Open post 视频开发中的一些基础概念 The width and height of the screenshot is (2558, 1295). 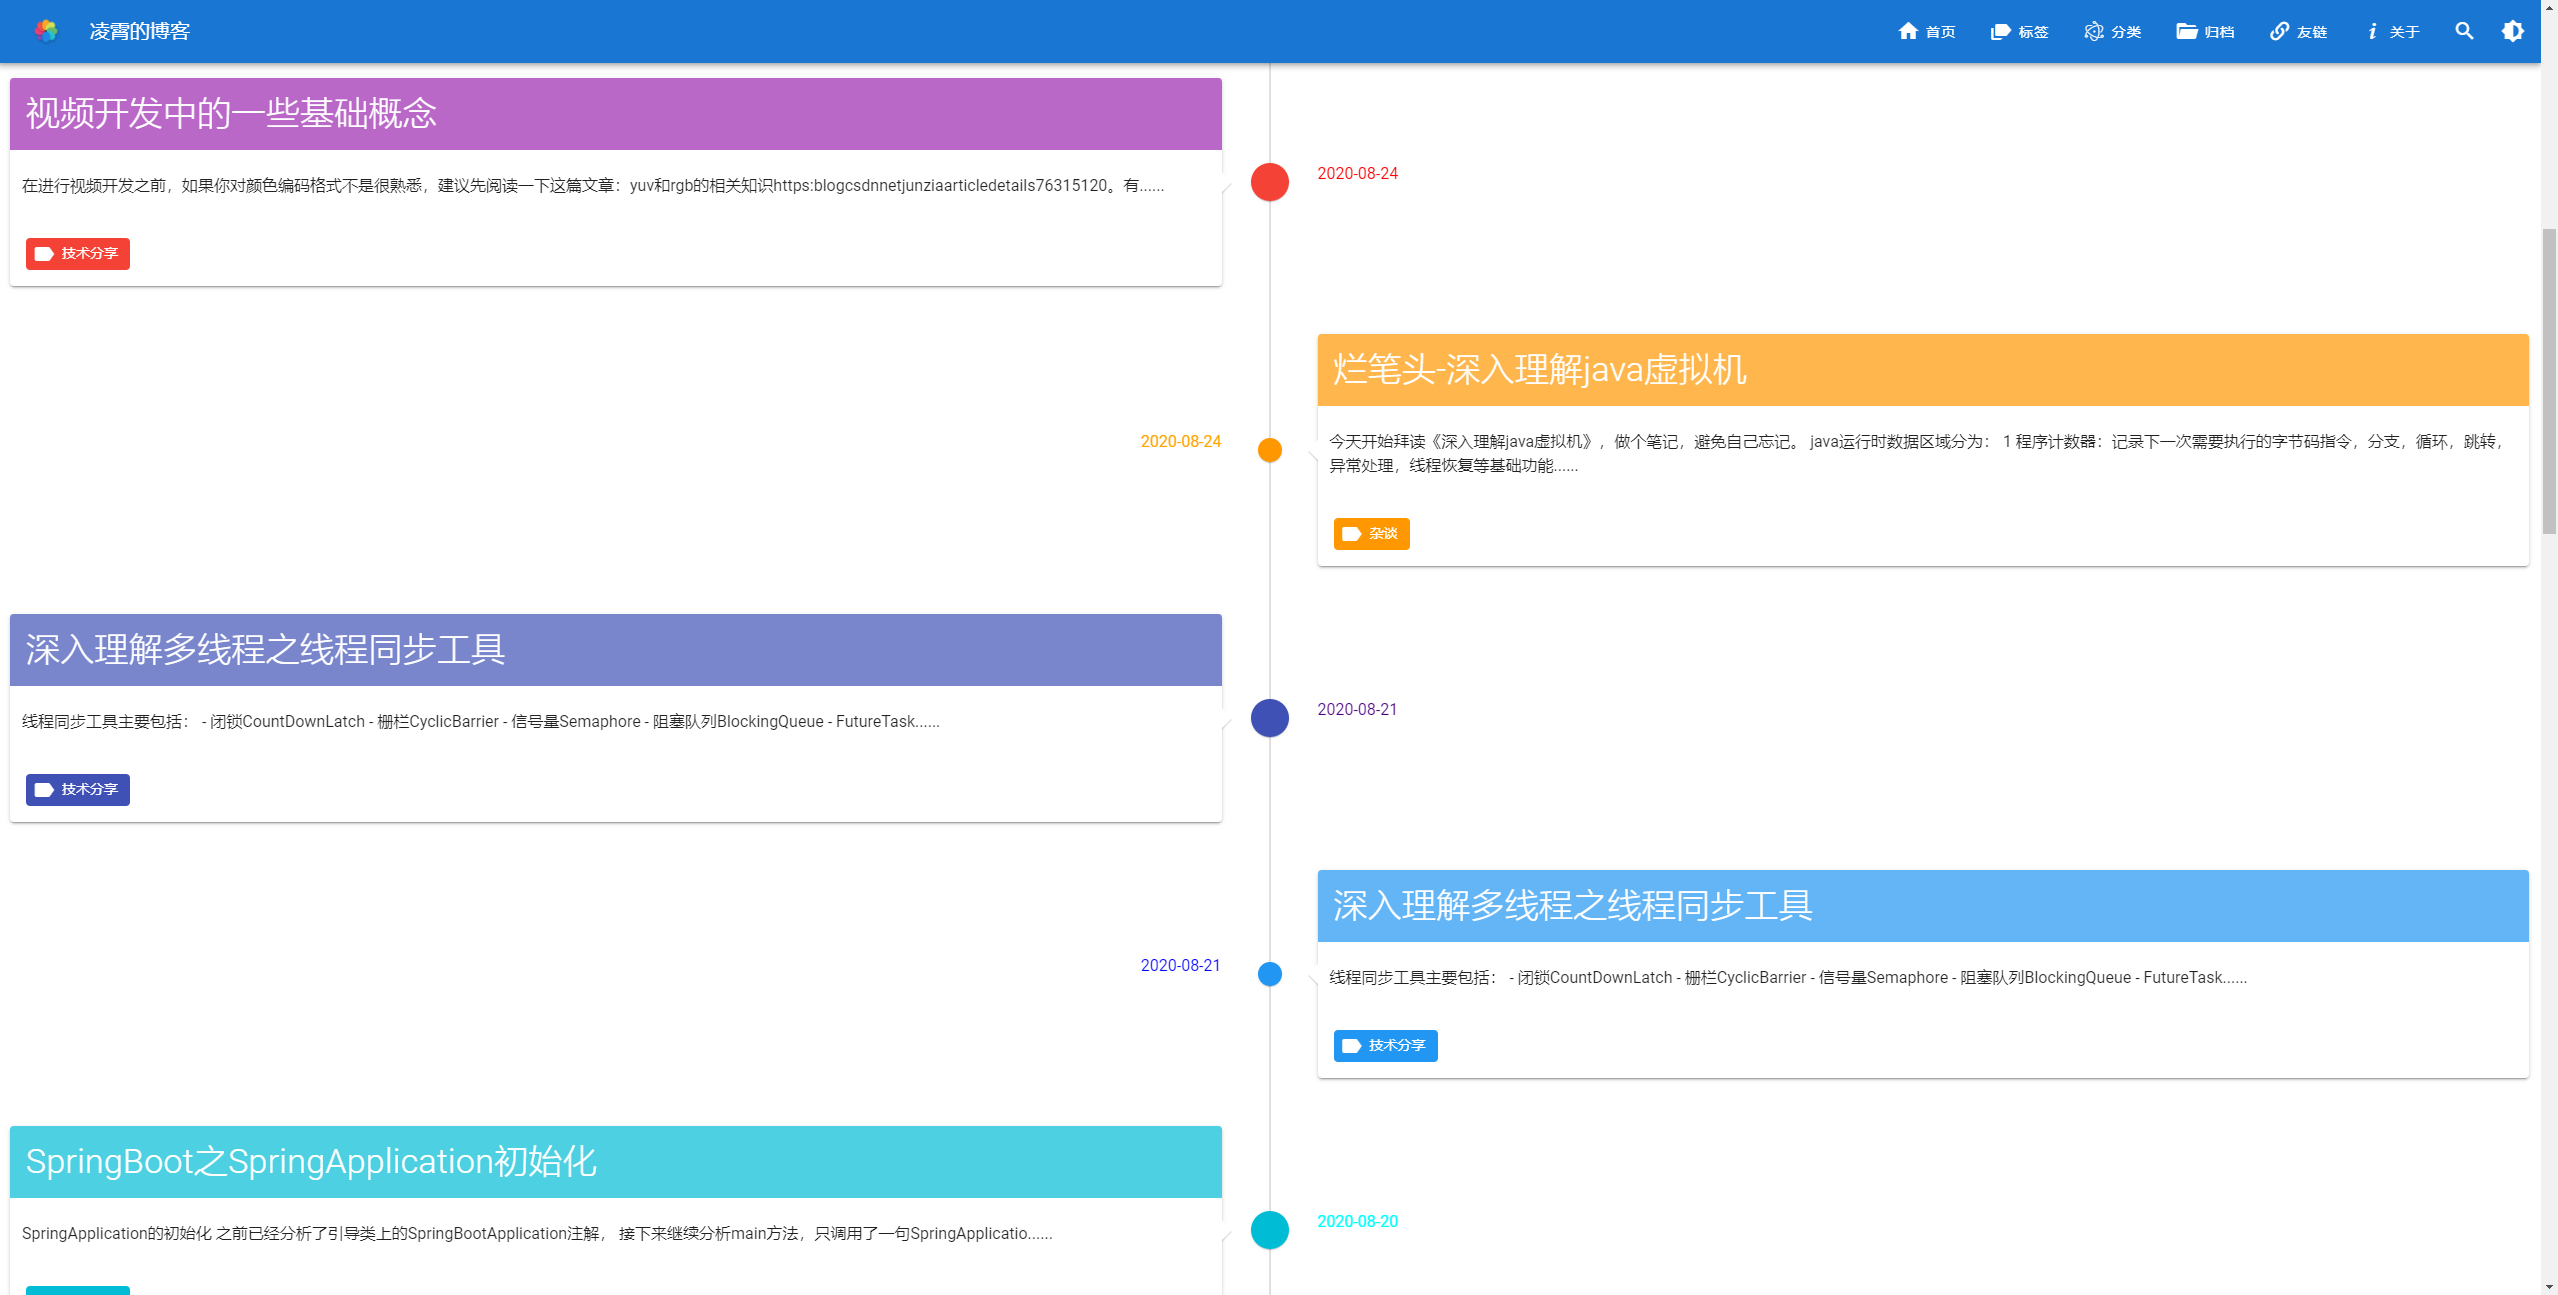pyautogui.click(x=231, y=114)
